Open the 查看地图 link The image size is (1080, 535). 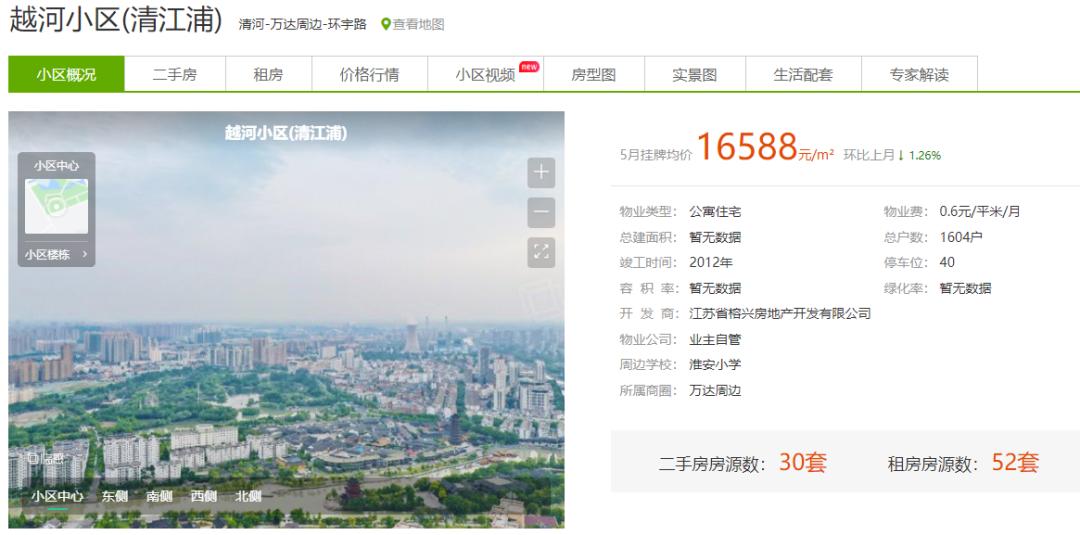click(x=418, y=24)
